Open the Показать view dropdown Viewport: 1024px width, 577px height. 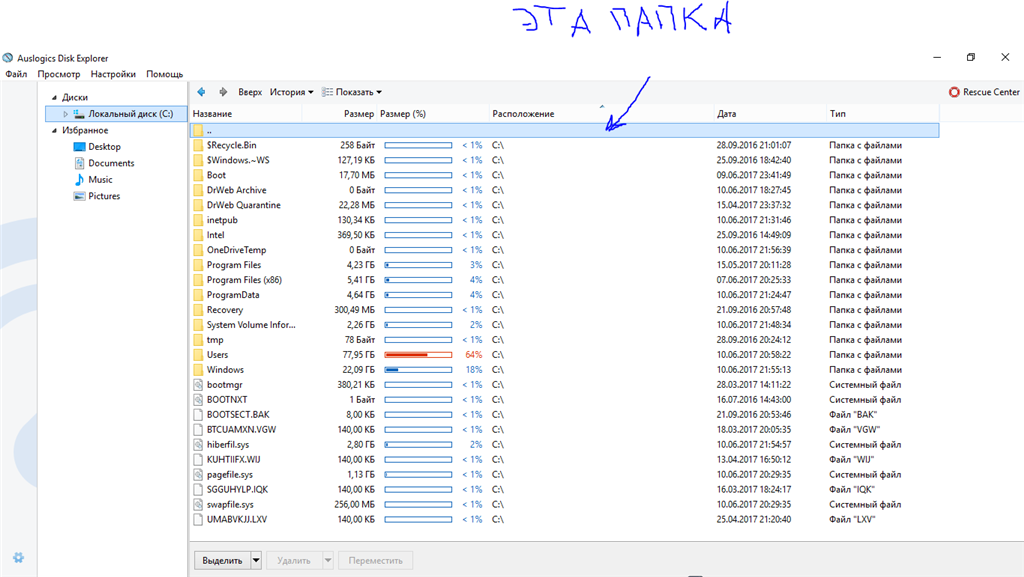point(352,92)
